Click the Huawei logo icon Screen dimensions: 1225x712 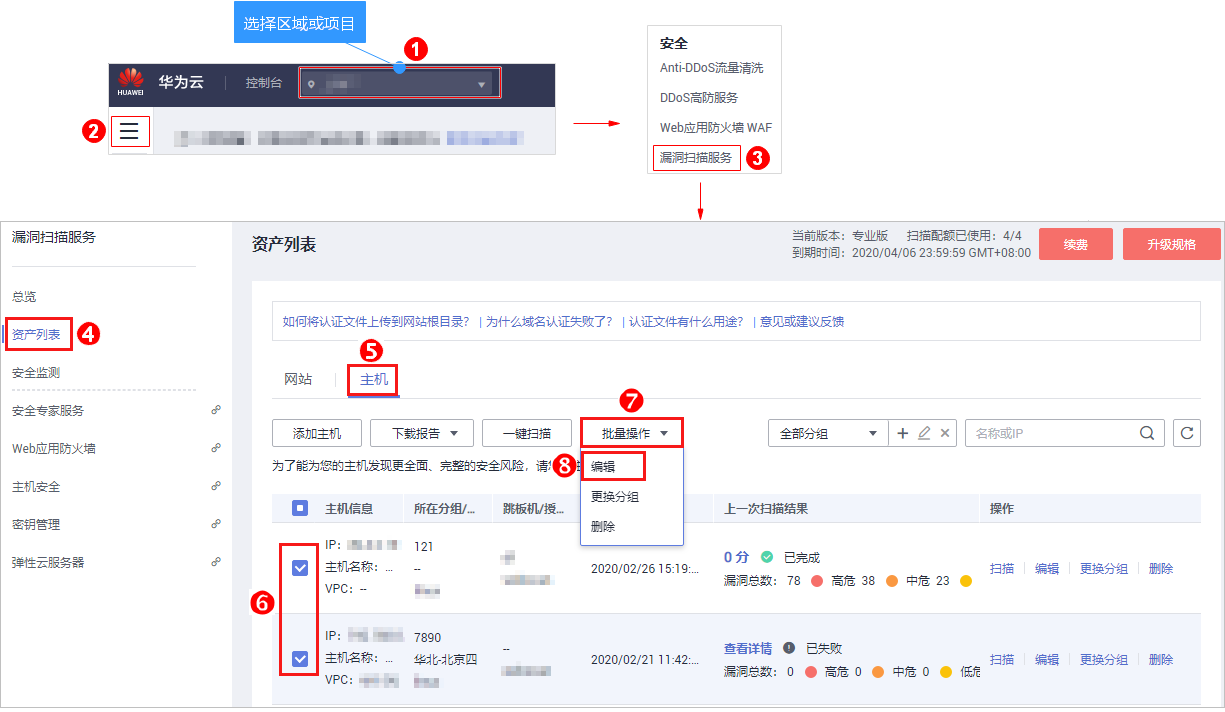click(130, 81)
